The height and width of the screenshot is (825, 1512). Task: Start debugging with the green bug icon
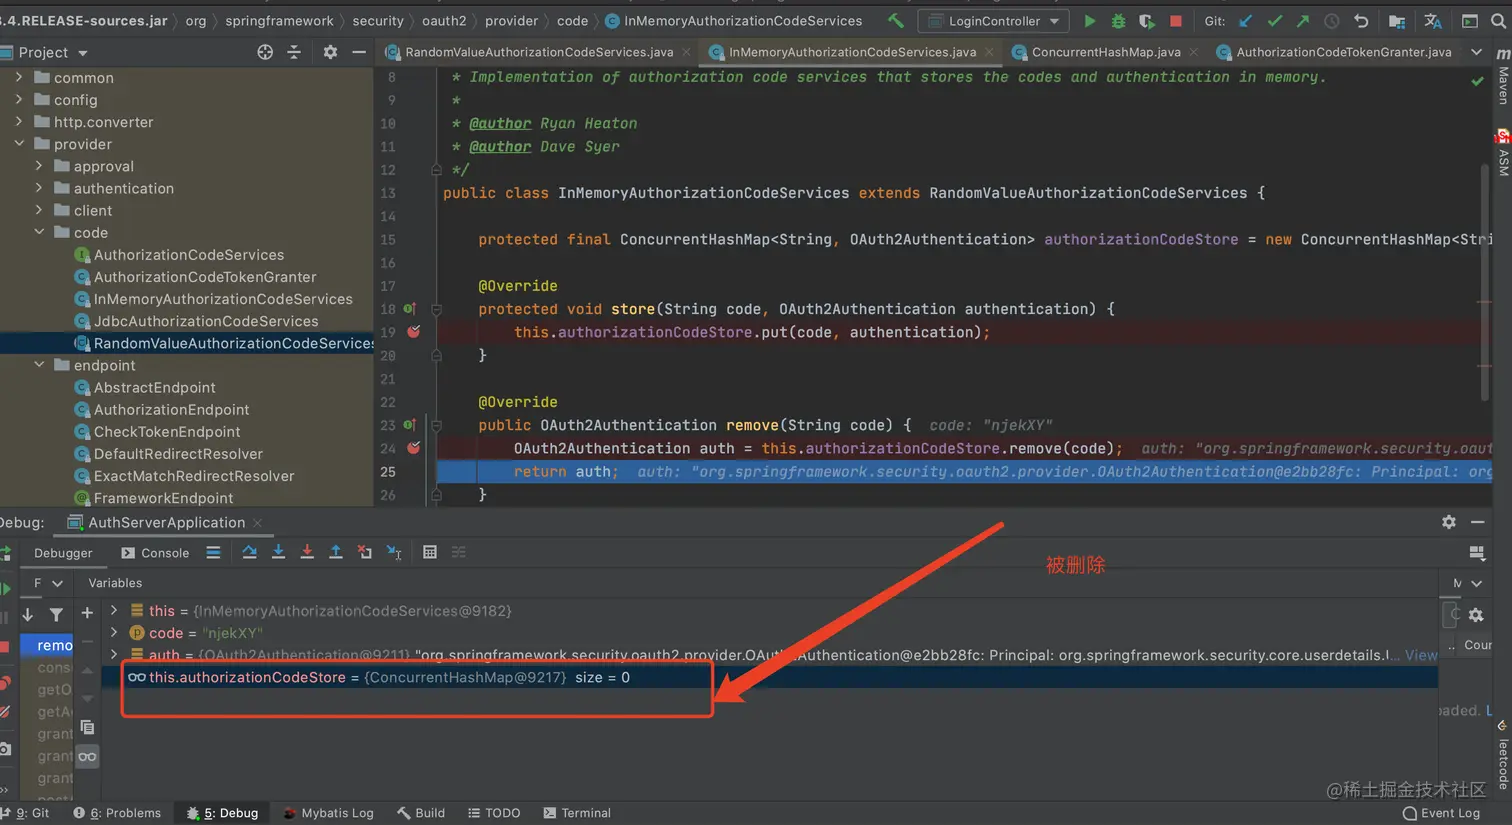(1118, 21)
